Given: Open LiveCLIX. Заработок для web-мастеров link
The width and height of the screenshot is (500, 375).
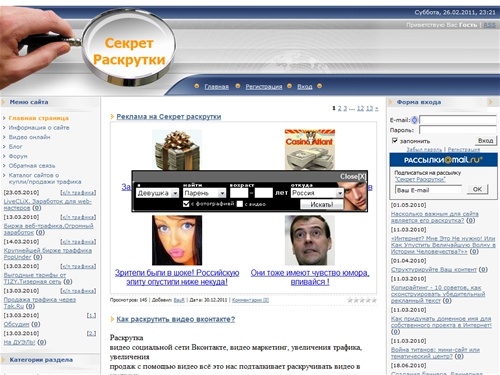Looking at the screenshot, I should coord(48,205).
